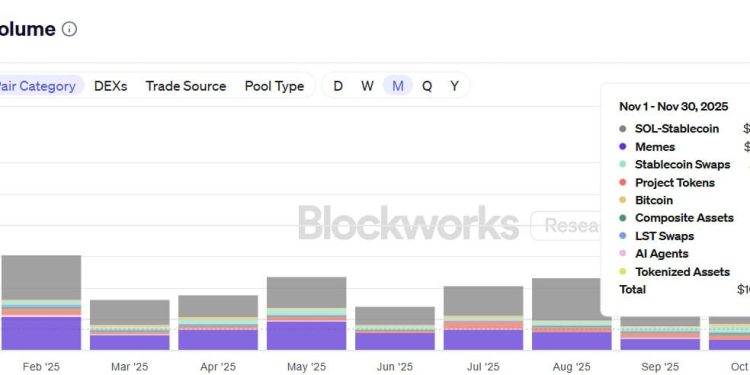750x375 pixels.
Task: Click the Aug '25 axis label
Action: tap(572, 367)
